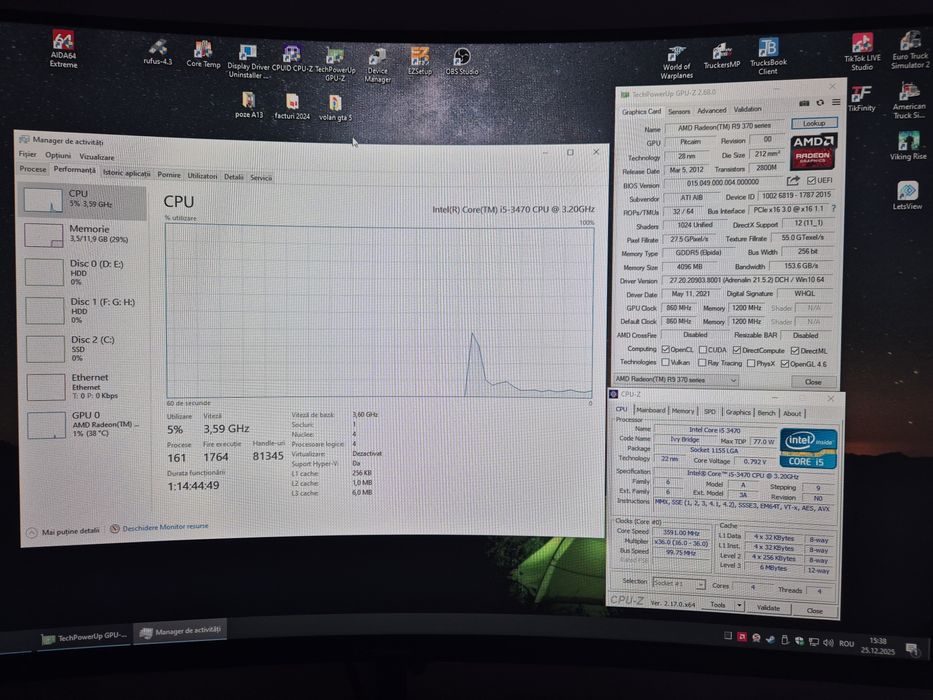Viewport: 933px width, 700px height.
Task: Open the facturi 2024 folder
Action: (292, 107)
